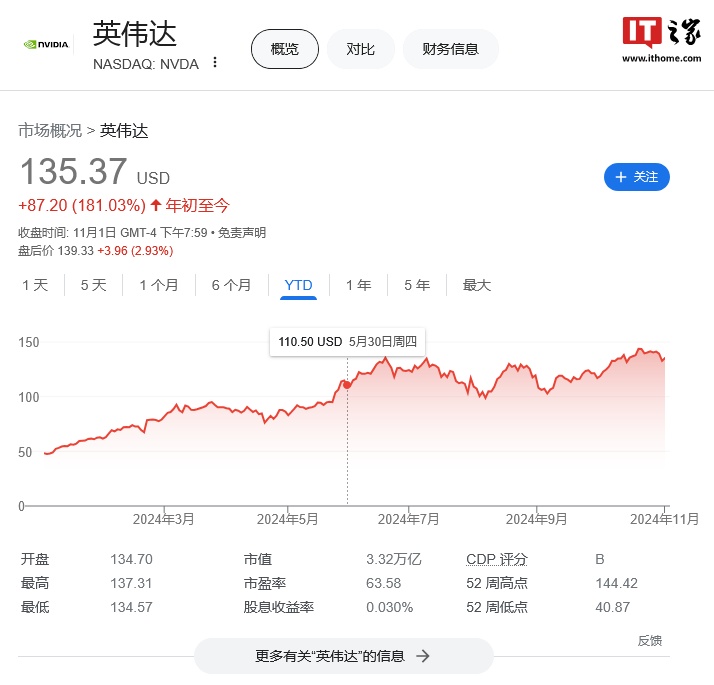Click the 市盈率 value 63.58

[383, 583]
